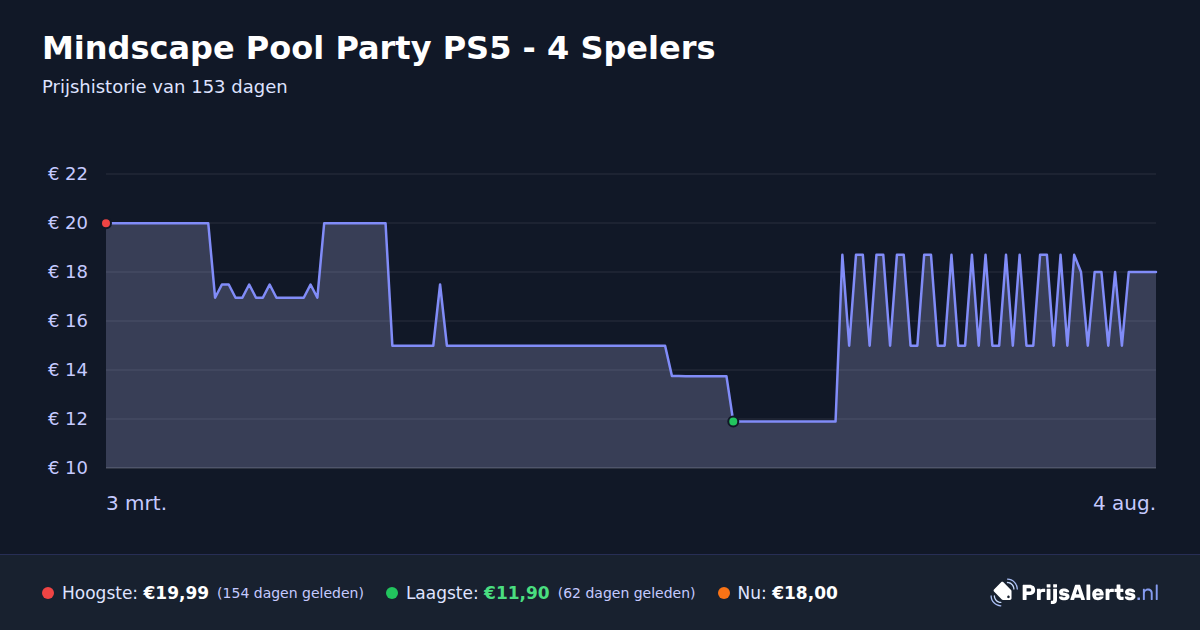Click the PrijsAlerts tag logo icon

pos(1003,592)
